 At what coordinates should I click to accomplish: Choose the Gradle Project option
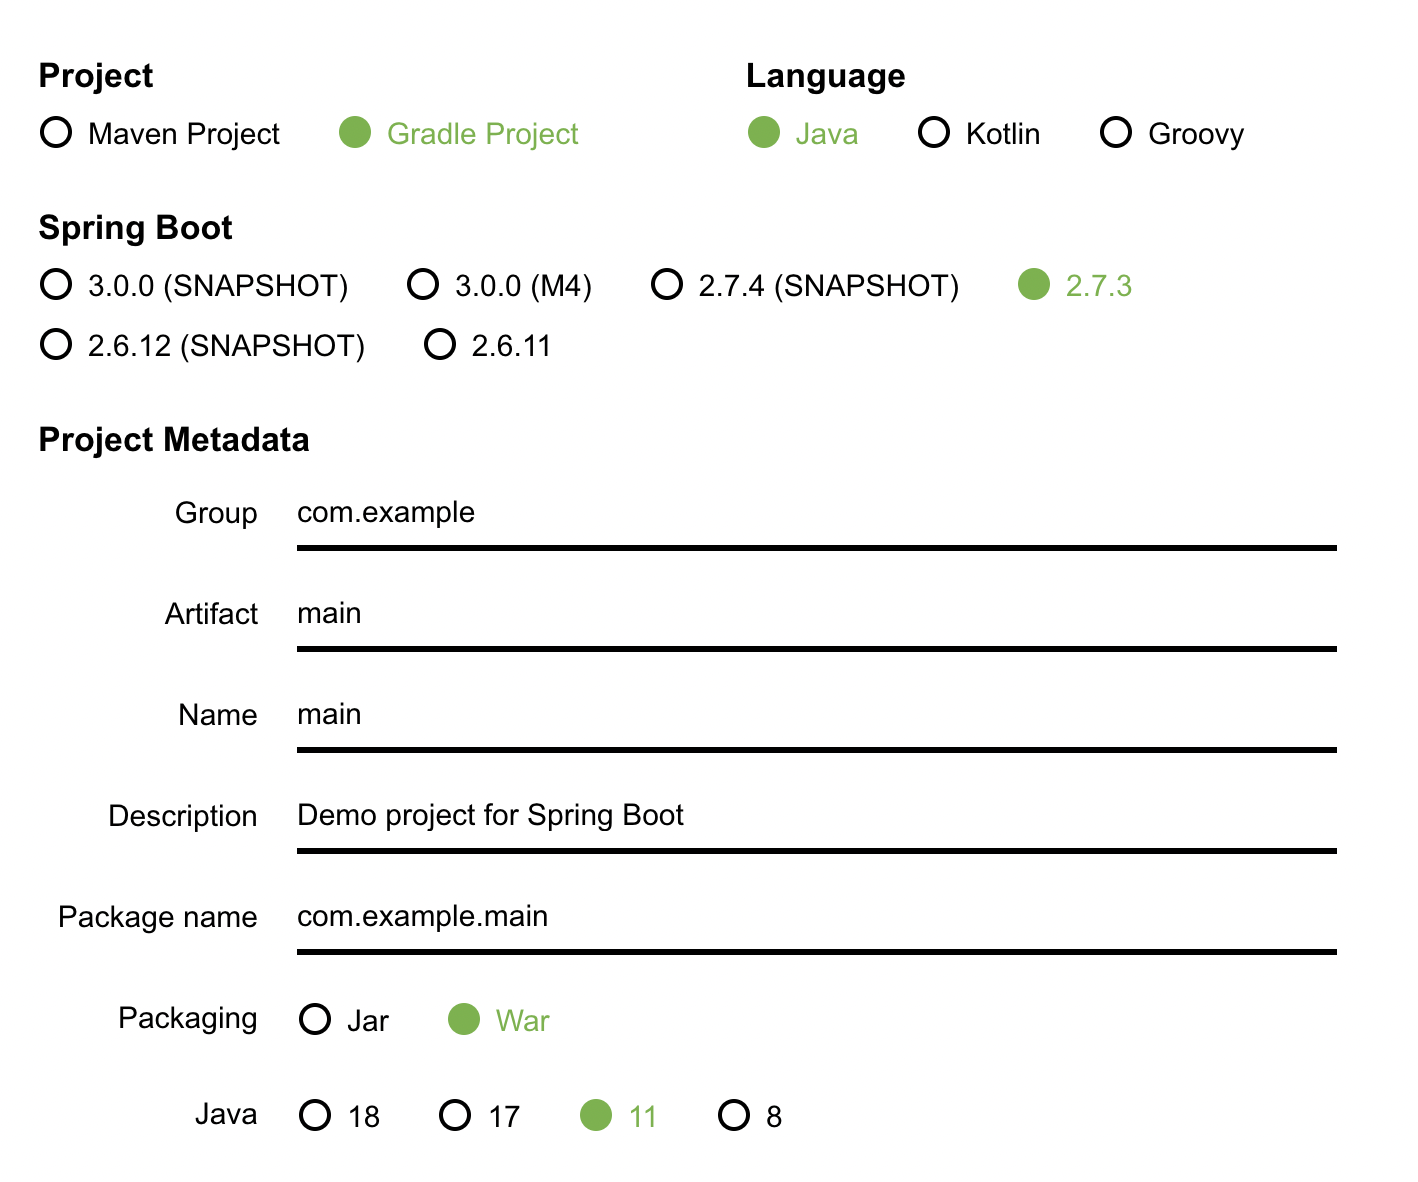point(355,133)
